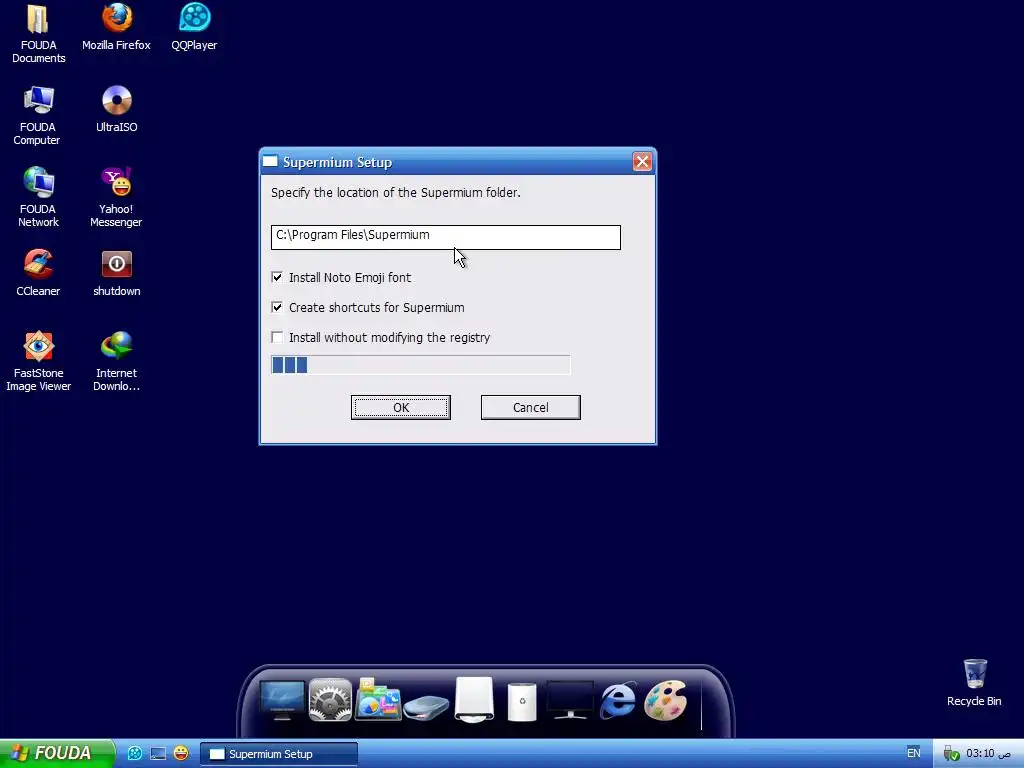Click the white trash can dock icon
Image resolution: width=1024 pixels, height=768 pixels.
(522, 702)
